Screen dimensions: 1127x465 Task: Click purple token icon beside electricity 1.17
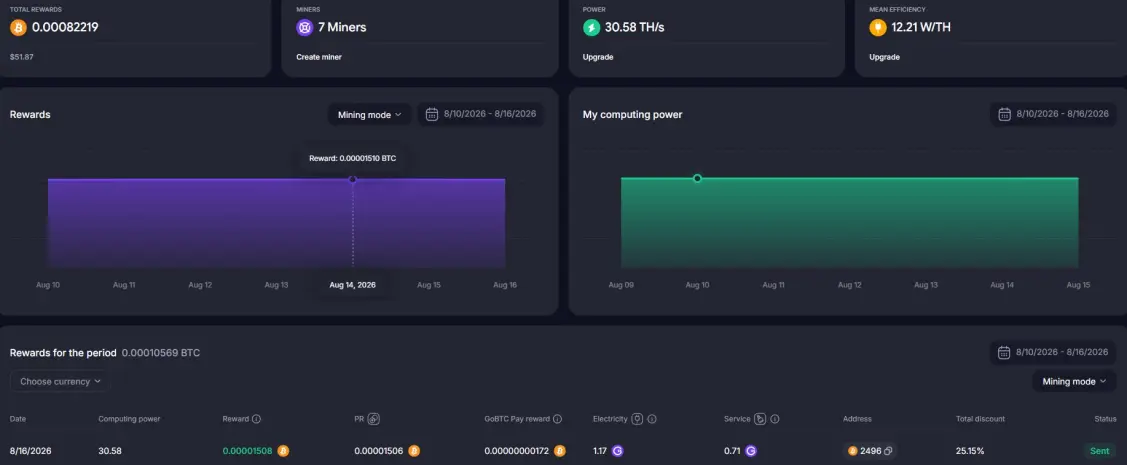point(617,451)
